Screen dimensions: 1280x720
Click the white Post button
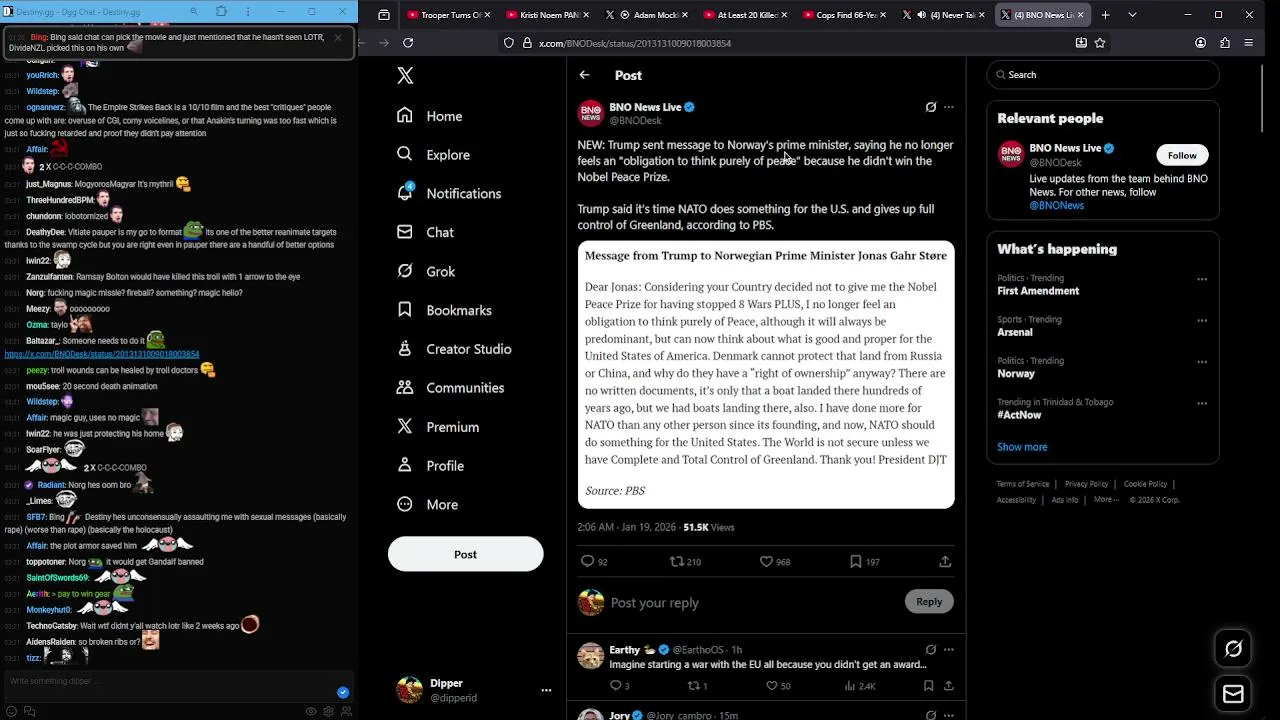pos(465,554)
